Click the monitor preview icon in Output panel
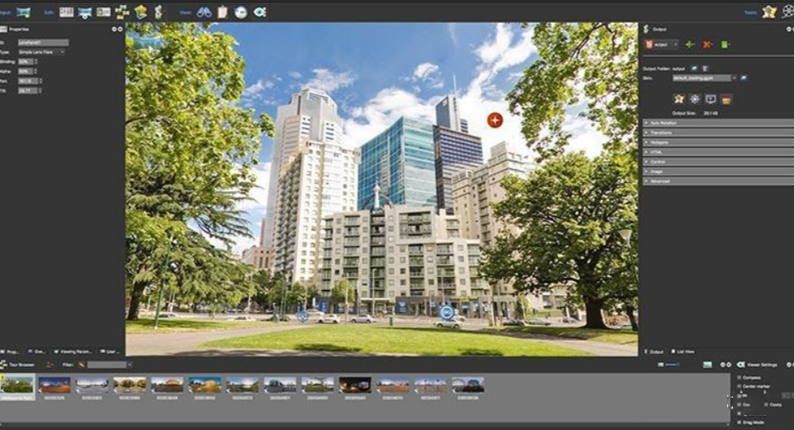The height and width of the screenshot is (430, 794). pyautogui.click(x=710, y=99)
